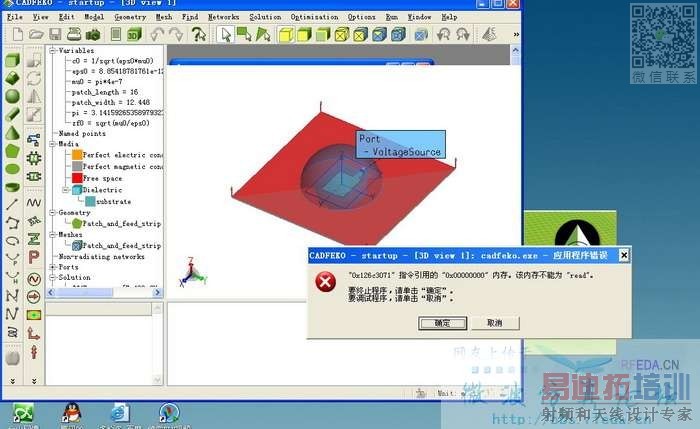Collapse the Geometry tree node

pos(52,212)
